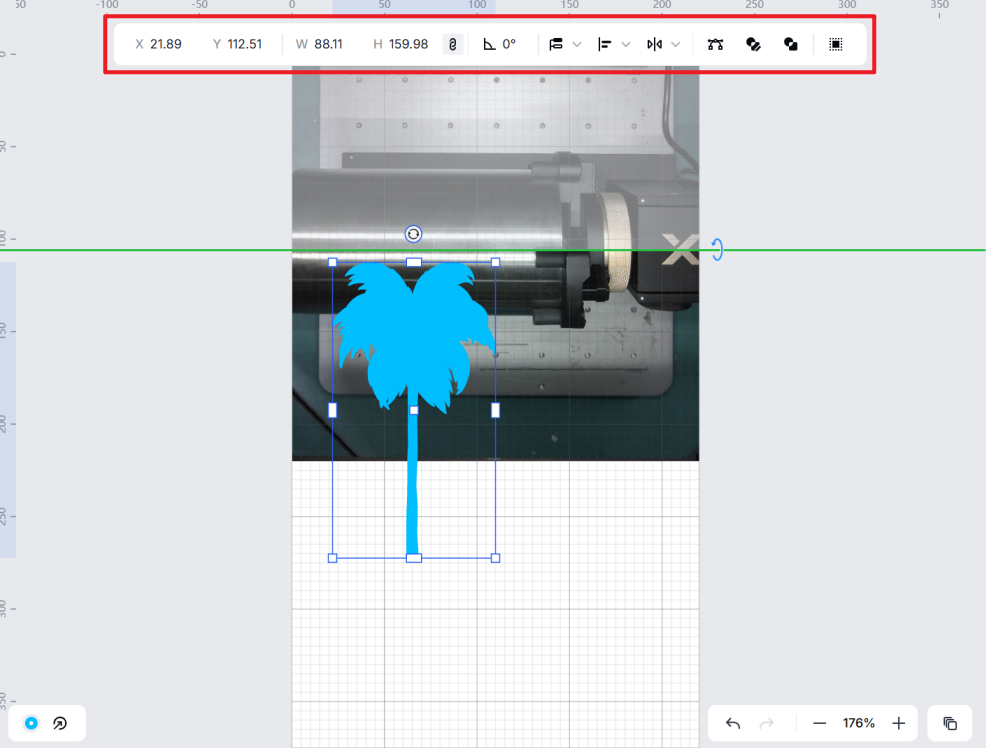This screenshot has width=986, height=748.
Task: Zoom out with the minus button
Action: [x=819, y=723]
